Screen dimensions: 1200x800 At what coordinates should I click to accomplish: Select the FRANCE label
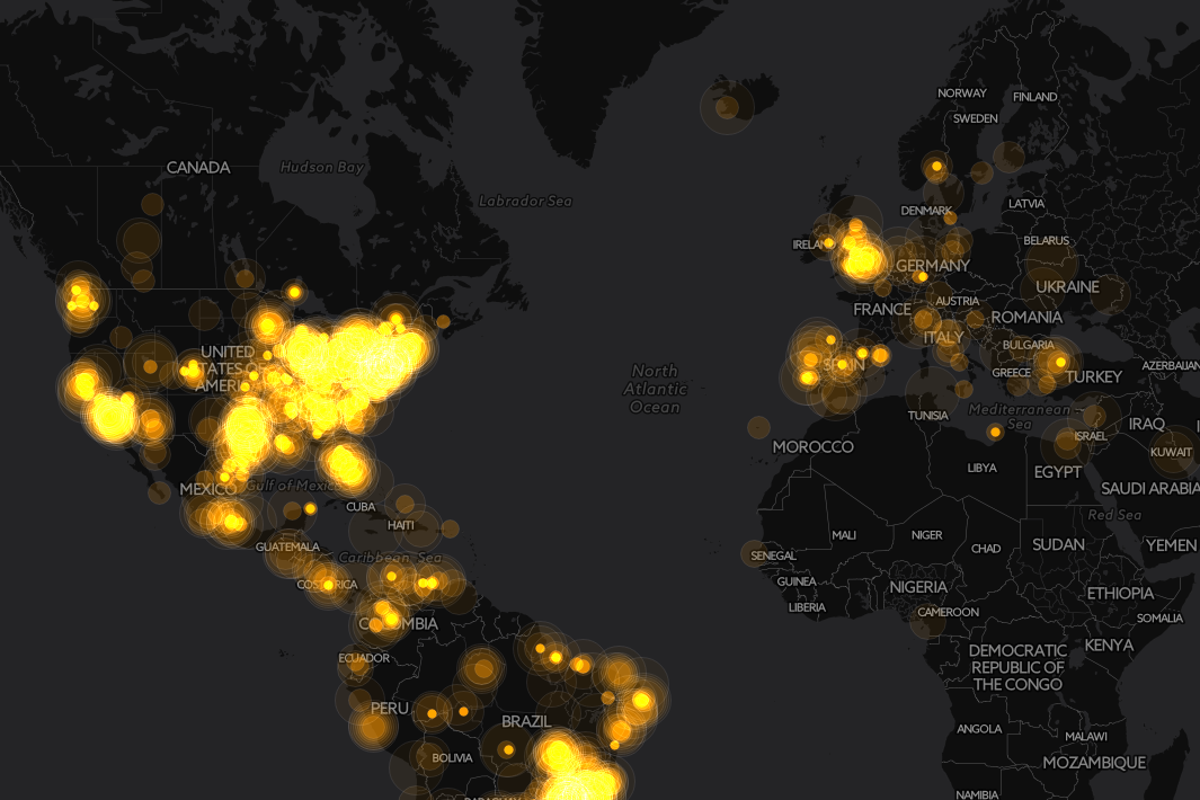pos(882,310)
